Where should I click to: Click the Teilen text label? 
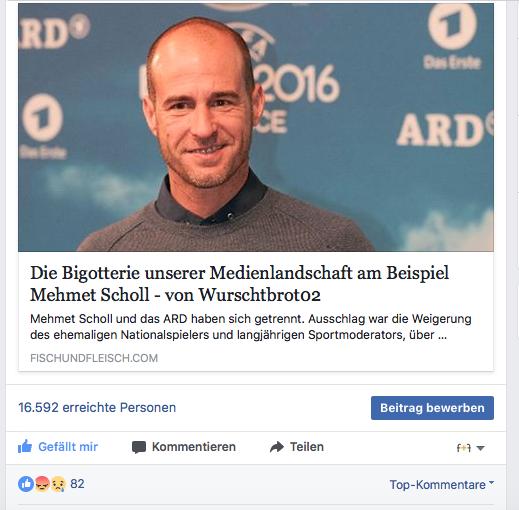(307, 447)
